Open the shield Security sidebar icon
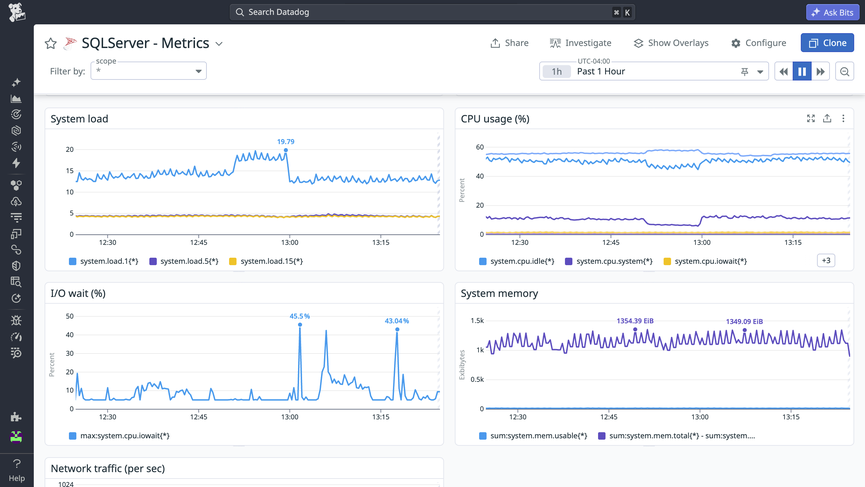Screen dimensions: 865x487 click(x=16, y=266)
